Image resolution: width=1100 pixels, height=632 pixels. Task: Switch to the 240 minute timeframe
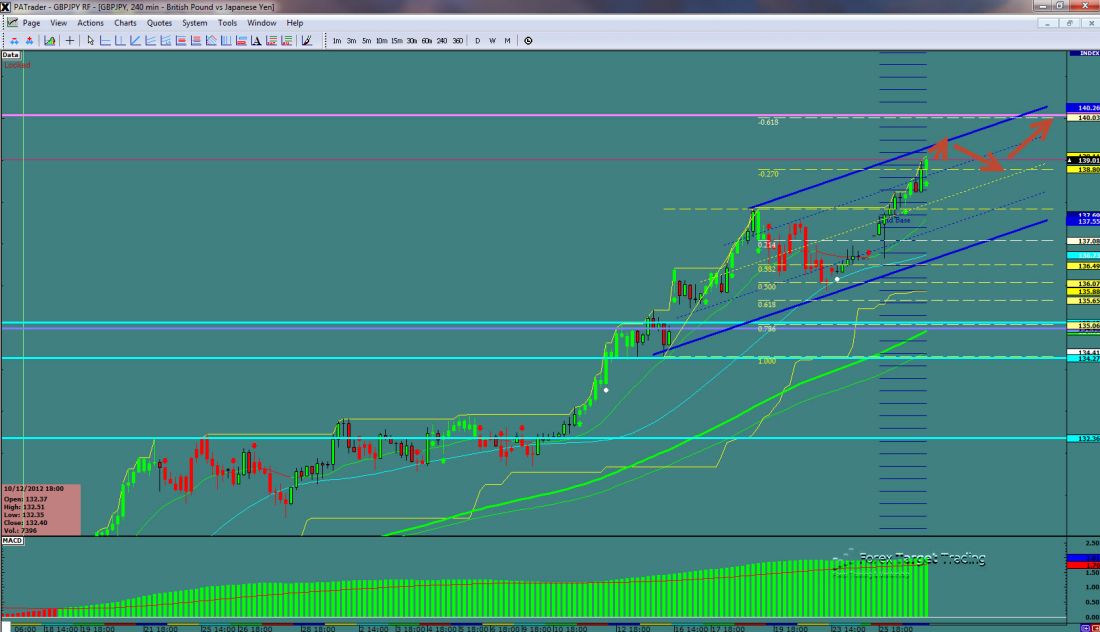[x=441, y=41]
